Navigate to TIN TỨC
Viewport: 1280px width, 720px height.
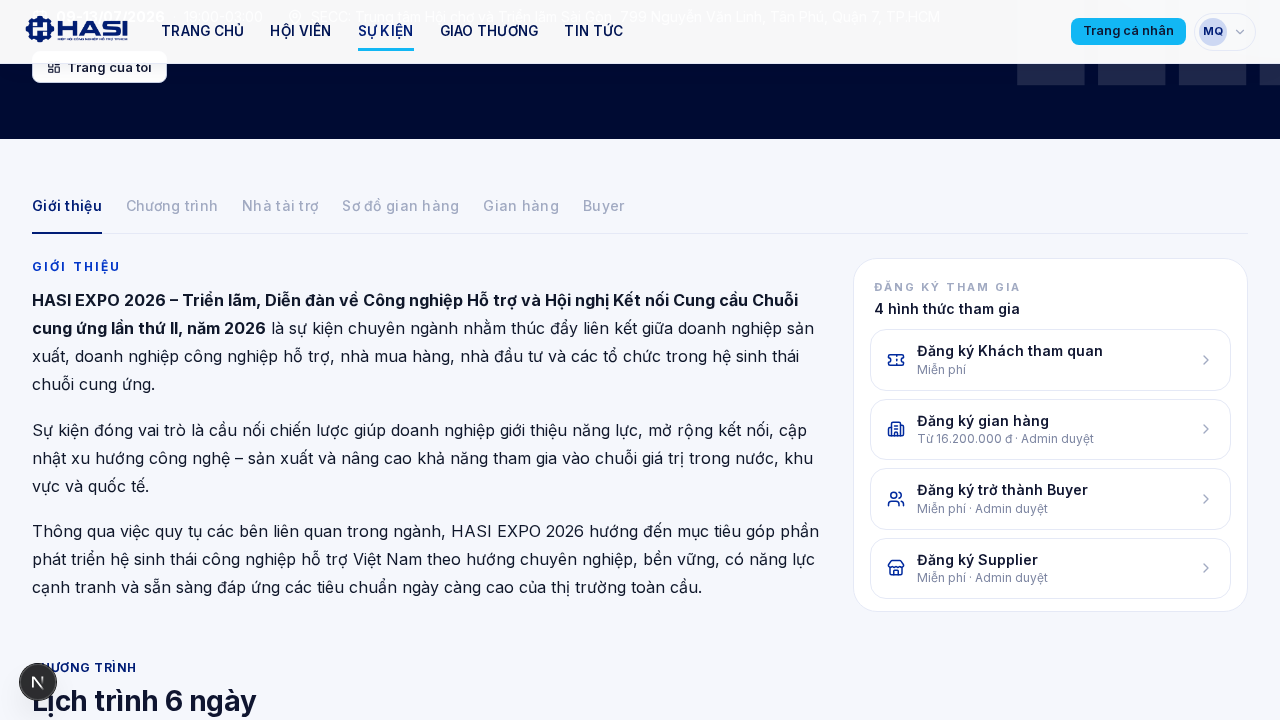tap(594, 31)
